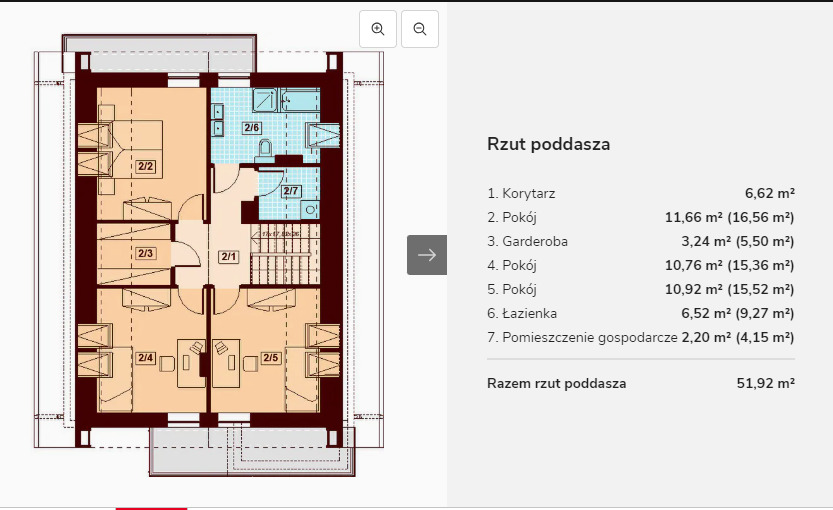
Task: Click the "Rzut poddasza" heading
Action: pos(548,144)
